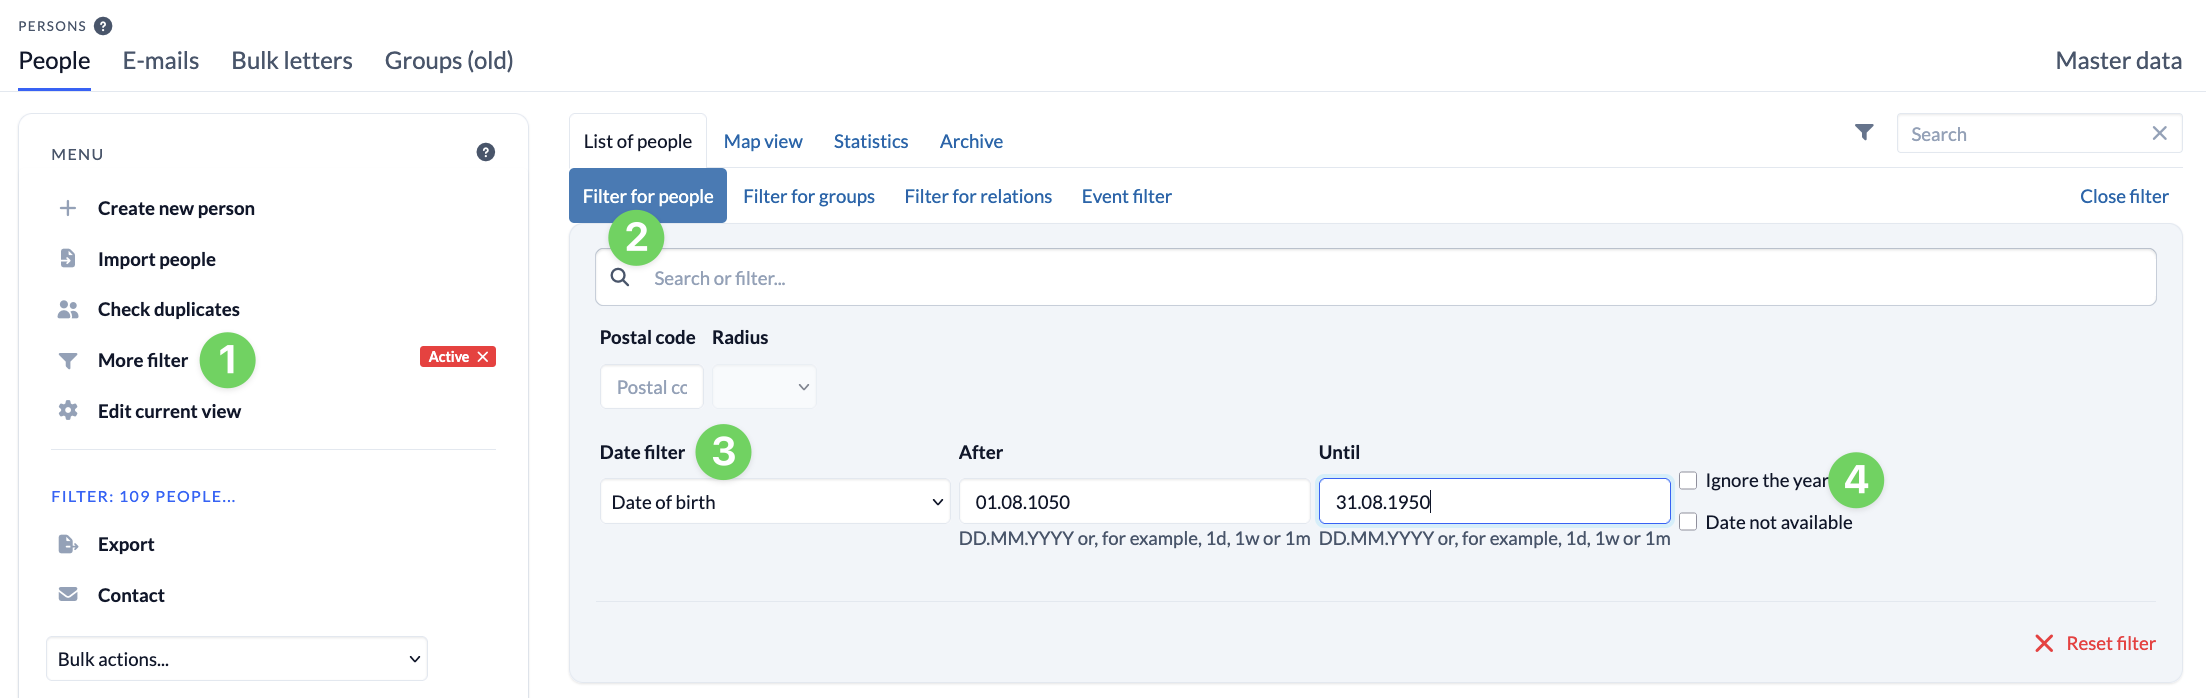Switch to Map view tab
Screen dimensions: 2206x698
click(x=763, y=141)
